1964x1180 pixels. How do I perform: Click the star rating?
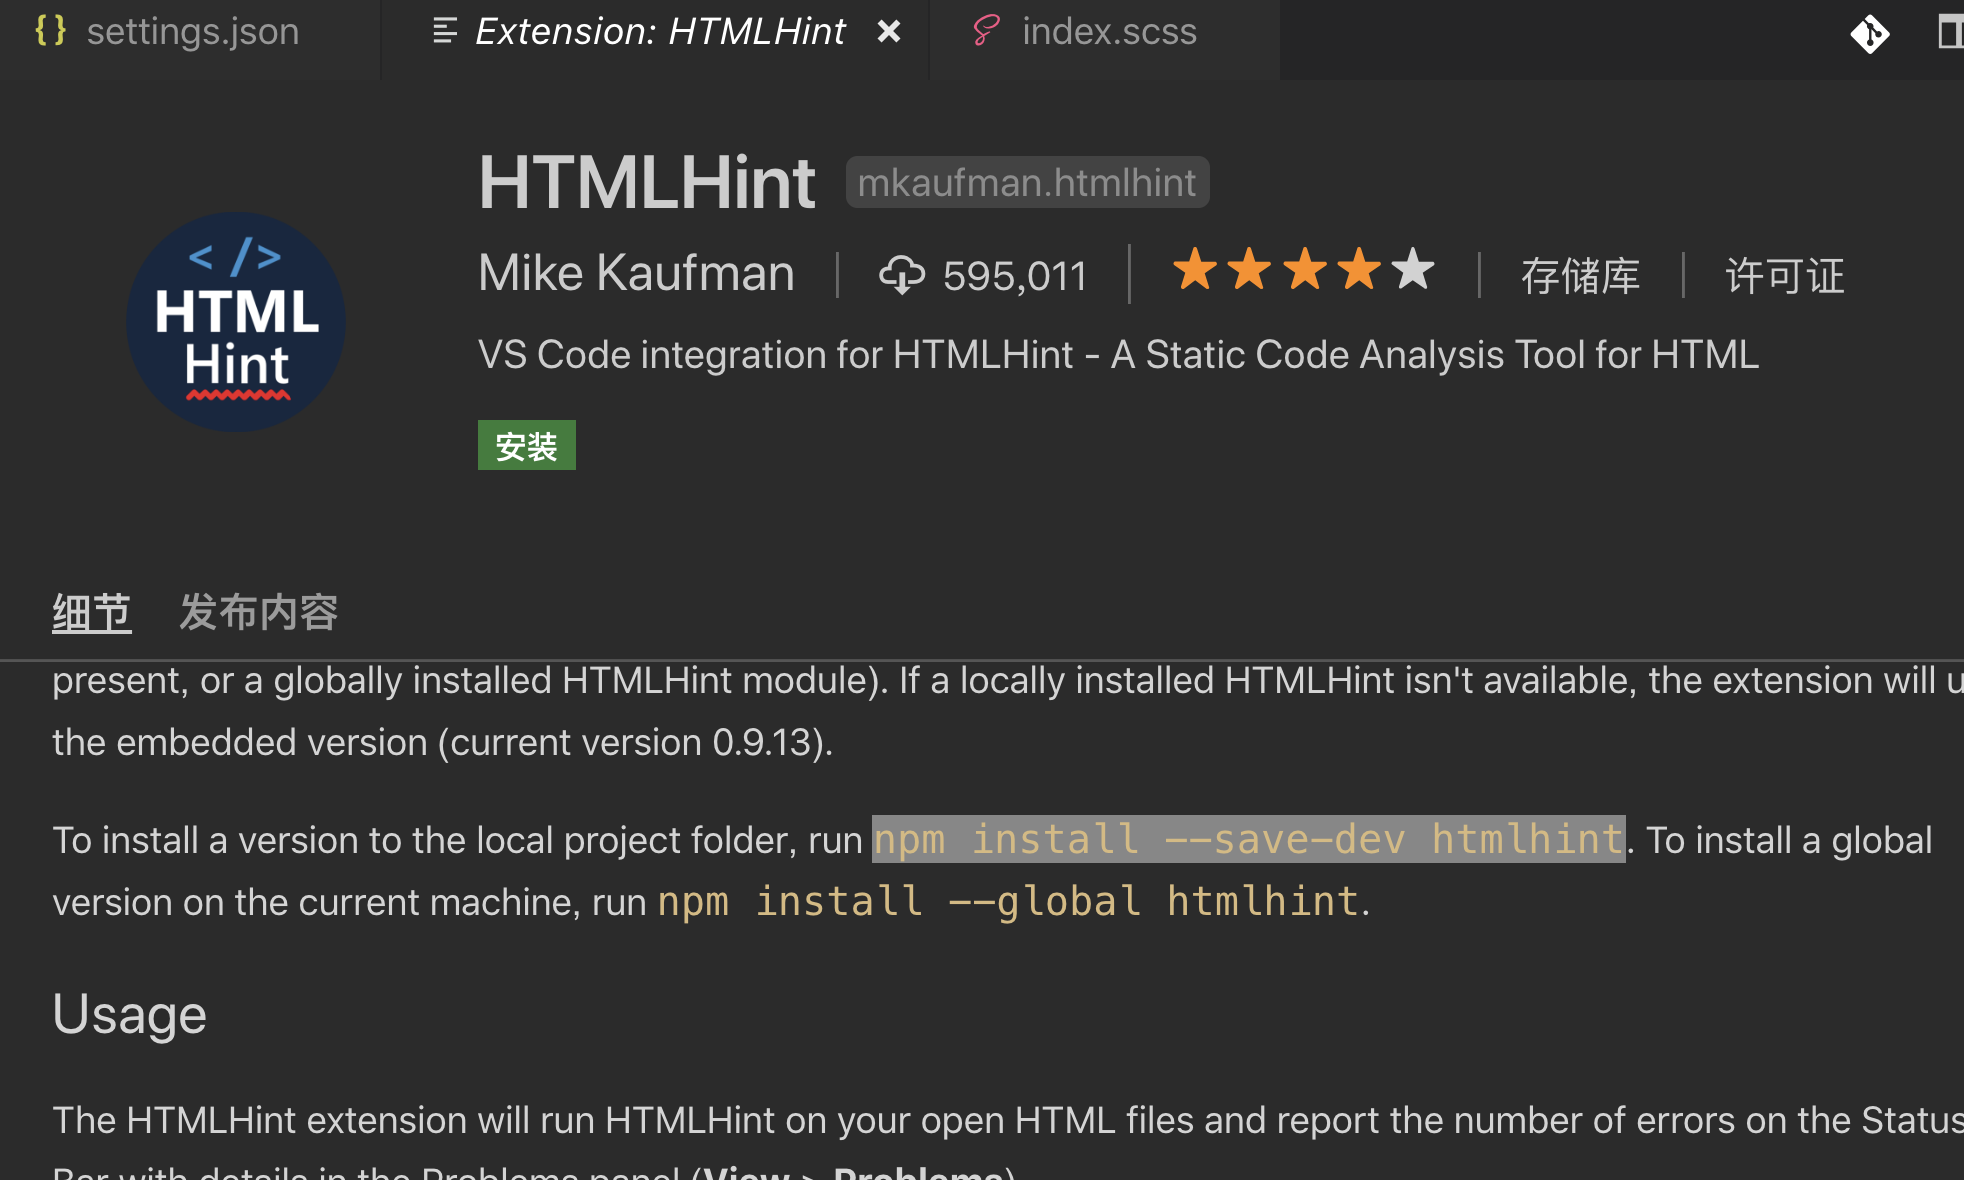pos(1303,270)
